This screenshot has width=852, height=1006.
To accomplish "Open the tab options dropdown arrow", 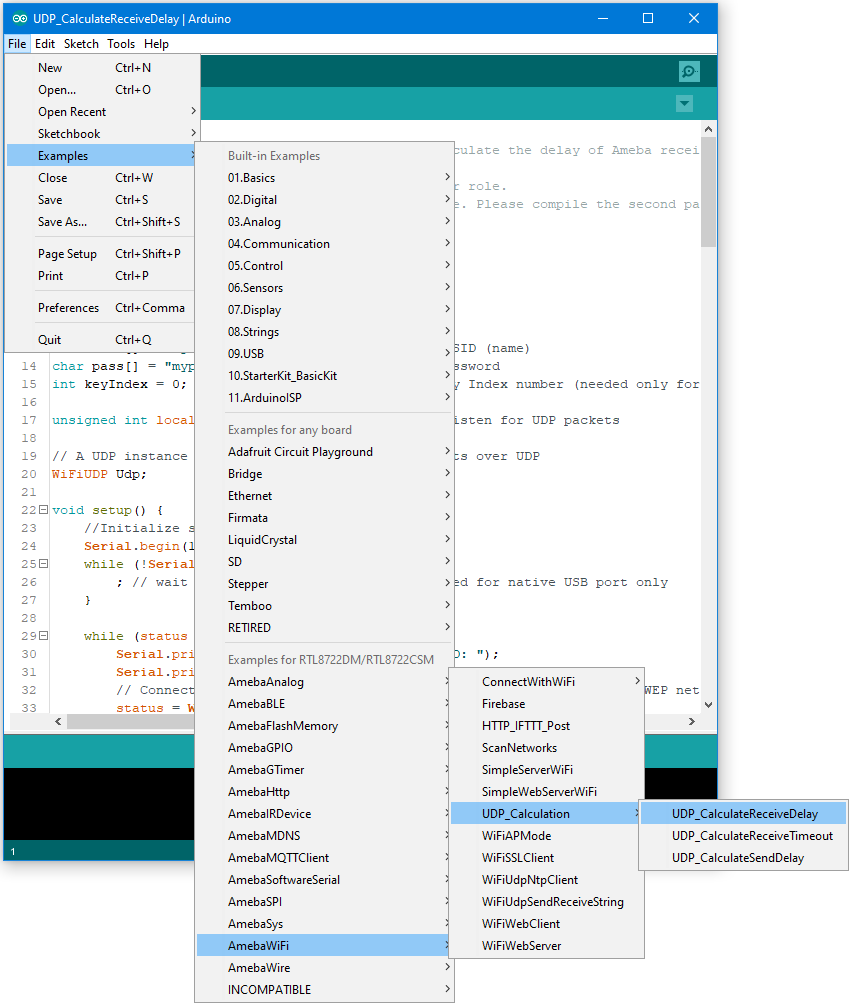I will click(x=685, y=103).
